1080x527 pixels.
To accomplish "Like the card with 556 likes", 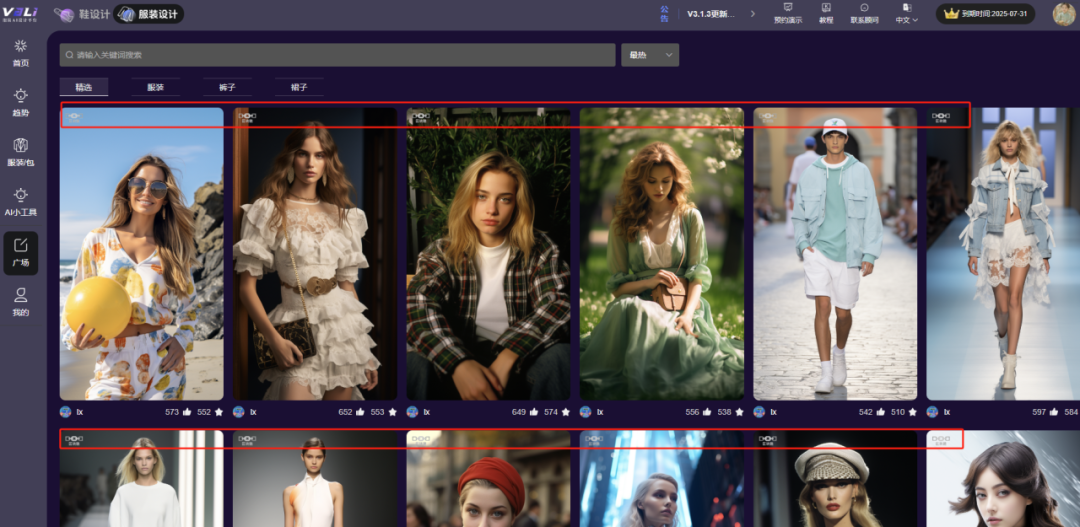I will (707, 412).
